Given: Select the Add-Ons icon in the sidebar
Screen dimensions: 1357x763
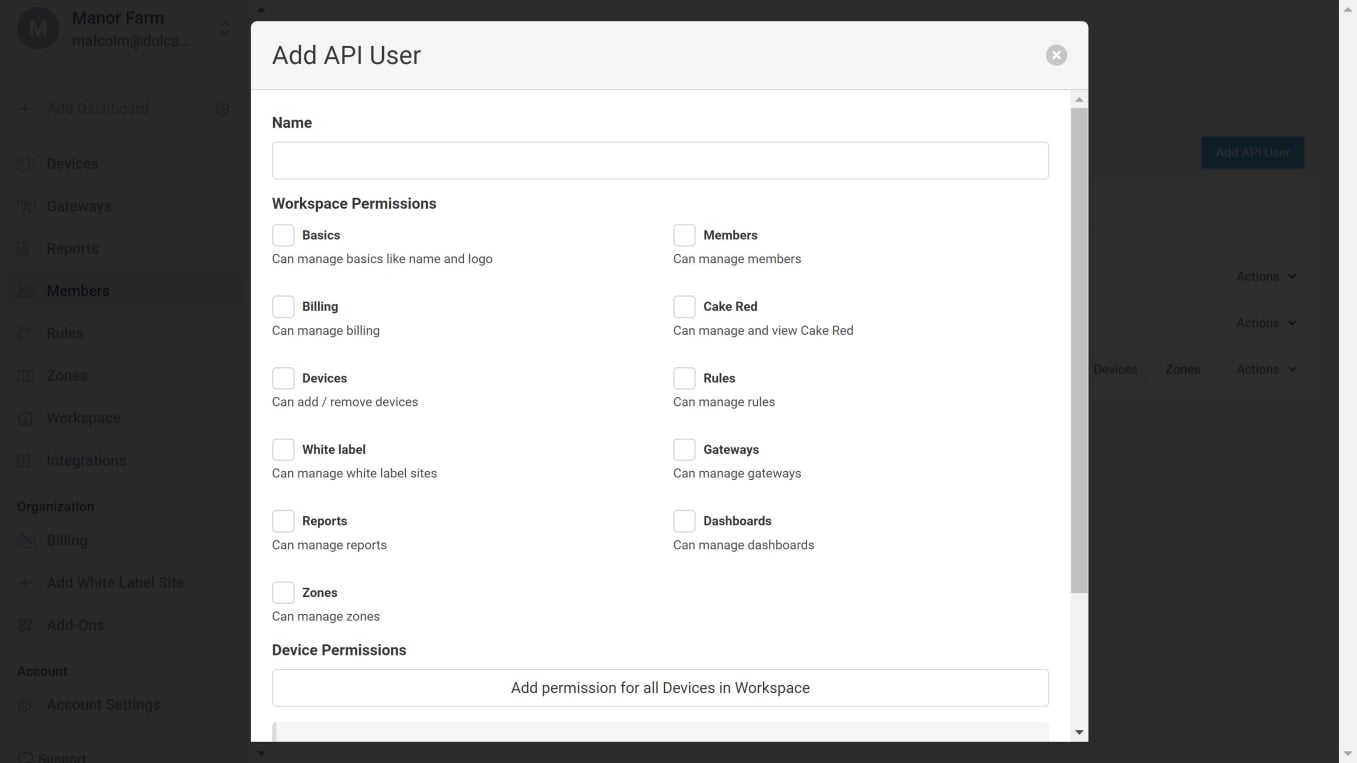Looking at the screenshot, I should click(25, 624).
